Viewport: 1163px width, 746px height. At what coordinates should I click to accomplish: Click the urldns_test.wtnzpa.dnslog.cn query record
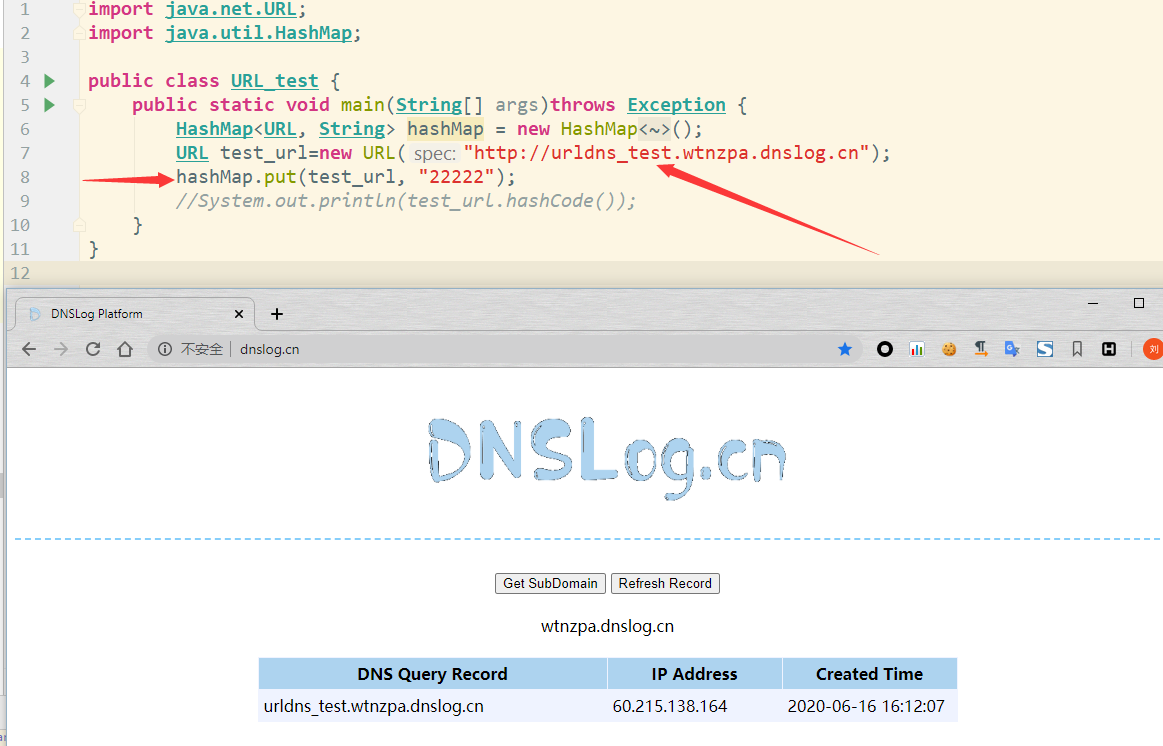(x=374, y=706)
